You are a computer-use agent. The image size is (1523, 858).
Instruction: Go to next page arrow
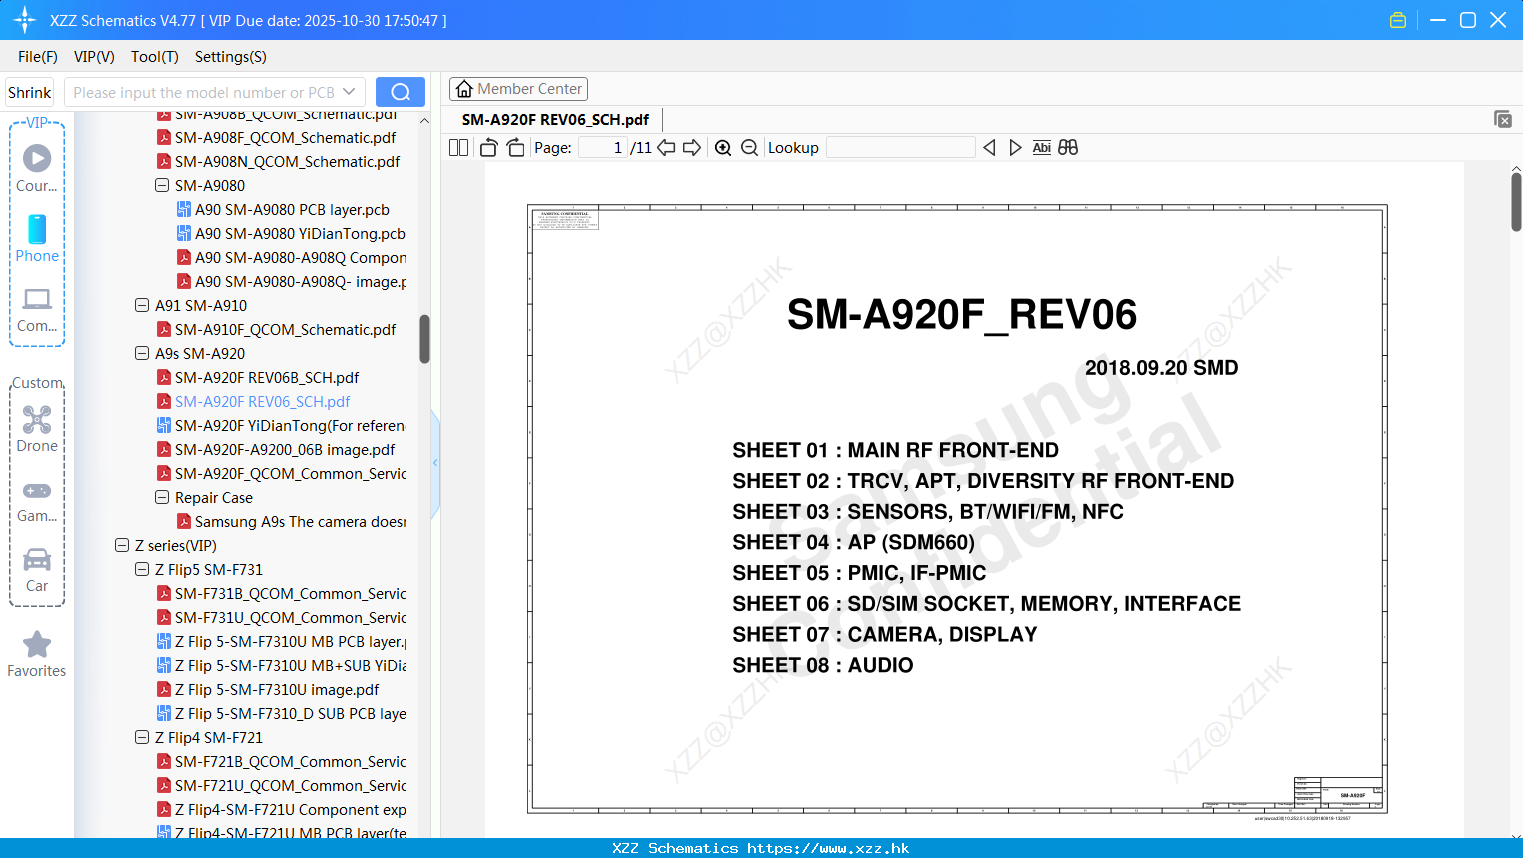point(692,147)
